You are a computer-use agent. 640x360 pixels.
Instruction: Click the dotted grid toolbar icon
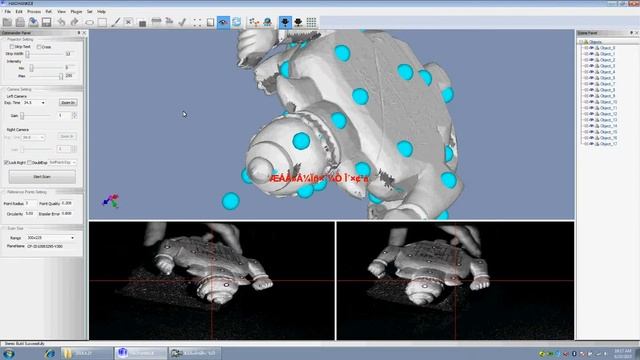click(311, 22)
